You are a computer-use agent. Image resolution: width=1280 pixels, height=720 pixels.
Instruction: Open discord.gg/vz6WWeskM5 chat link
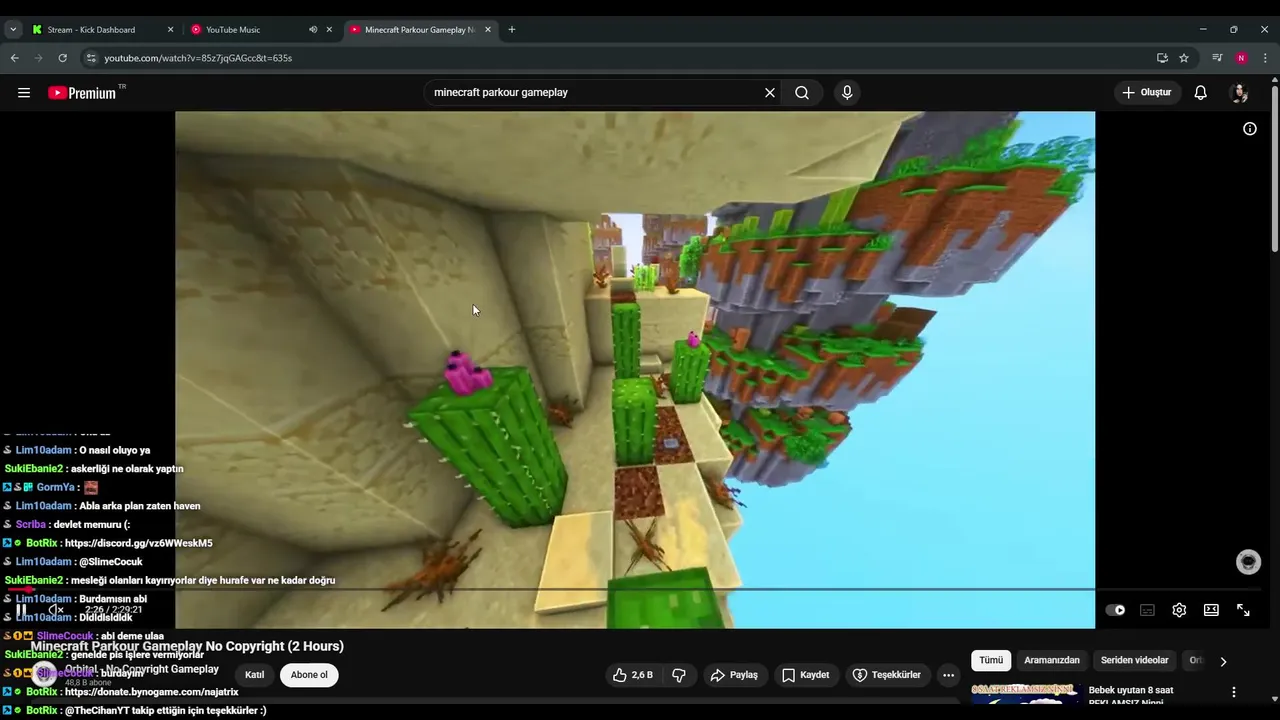tap(139, 543)
